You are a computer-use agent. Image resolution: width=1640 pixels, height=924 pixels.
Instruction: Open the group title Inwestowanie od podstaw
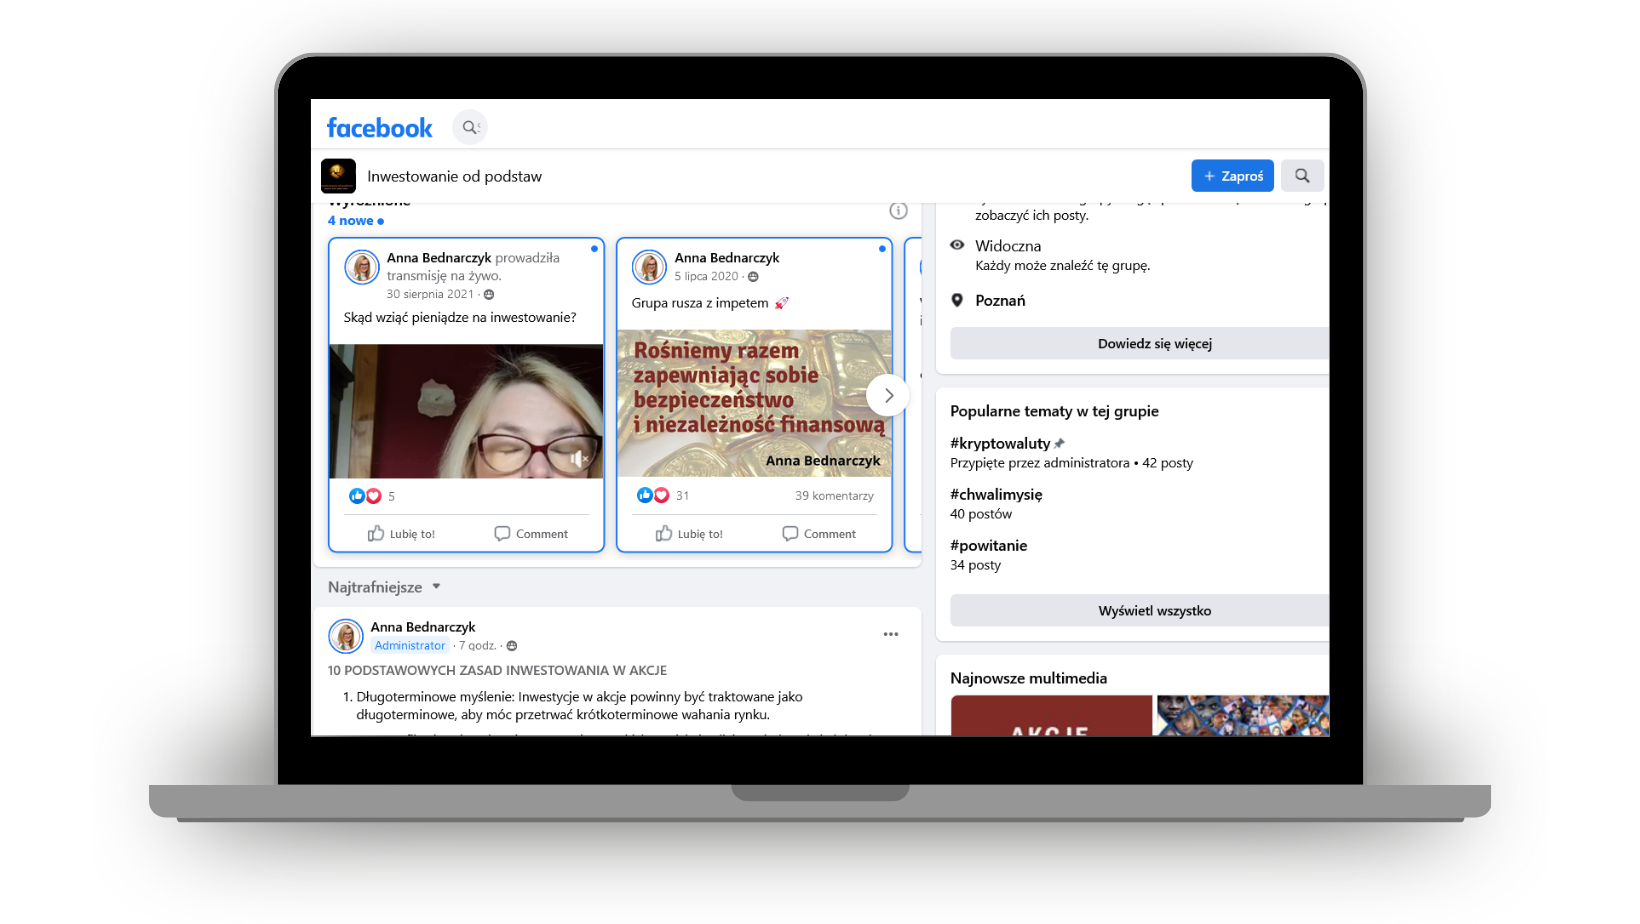454,176
